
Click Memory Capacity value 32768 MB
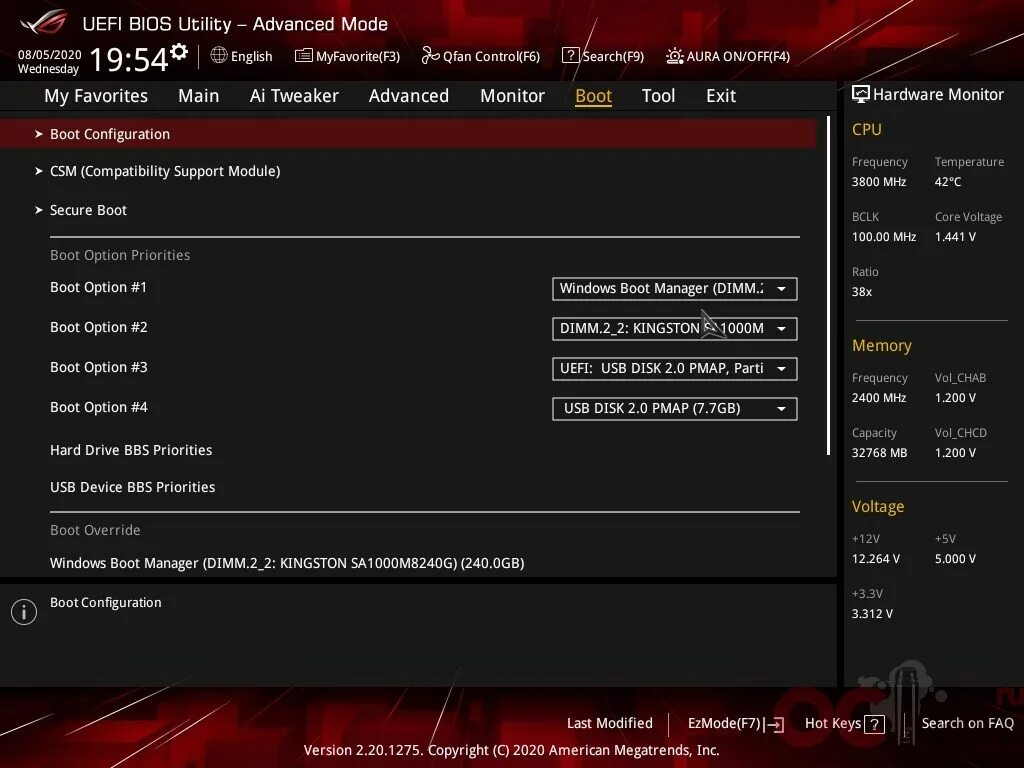tap(879, 453)
